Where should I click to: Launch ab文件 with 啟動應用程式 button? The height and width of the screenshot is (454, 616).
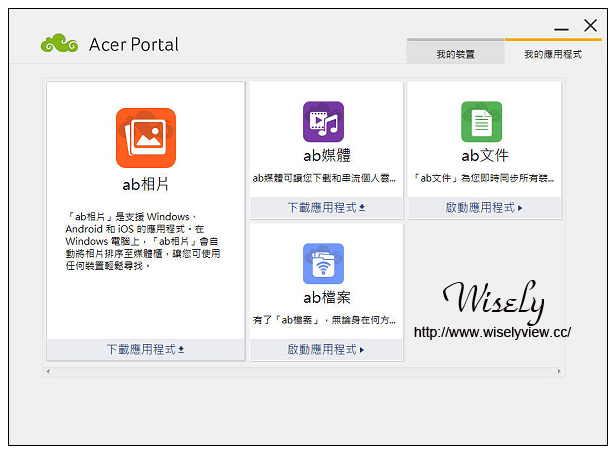(x=485, y=207)
